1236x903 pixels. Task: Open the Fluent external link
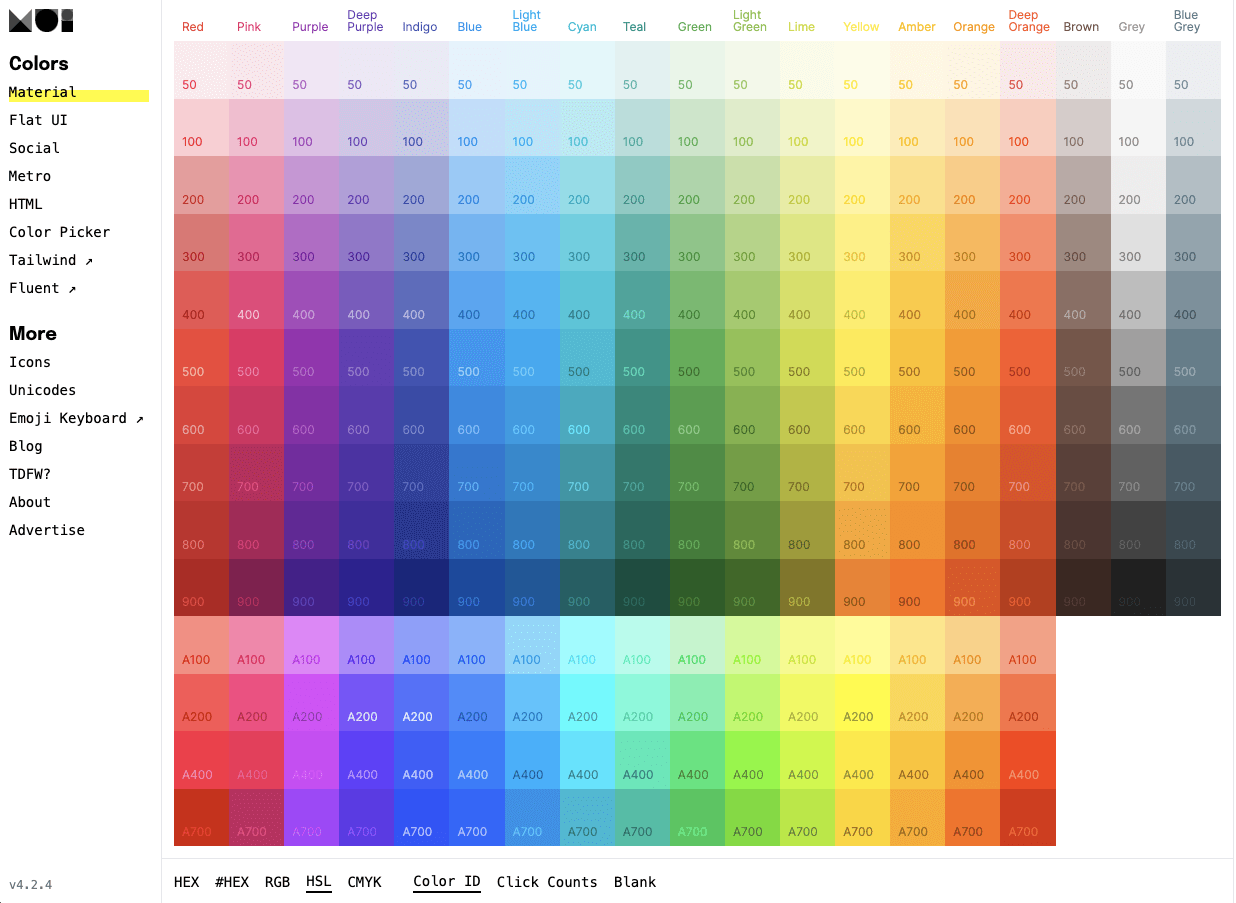(x=43, y=288)
